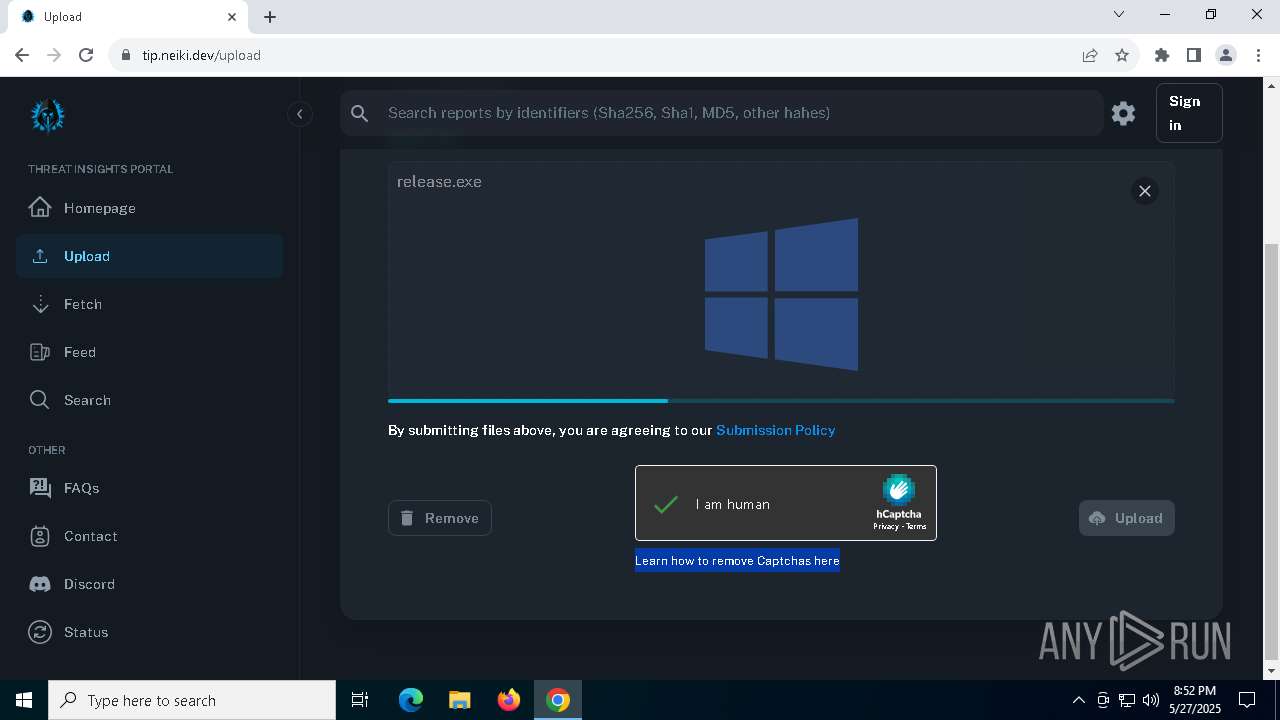The width and height of the screenshot is (1280, 720).
Task: Open Task View on the taskbar
Action: click(x=360, y=700)
